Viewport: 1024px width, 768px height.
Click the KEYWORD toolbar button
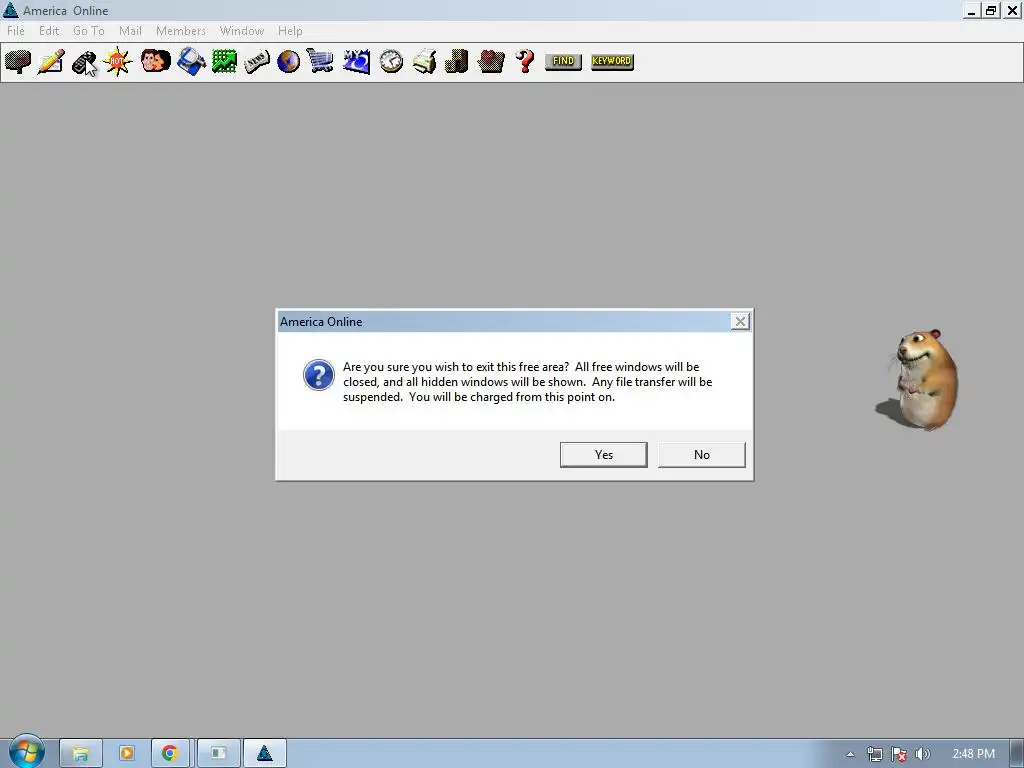click(x=612, y=61)
